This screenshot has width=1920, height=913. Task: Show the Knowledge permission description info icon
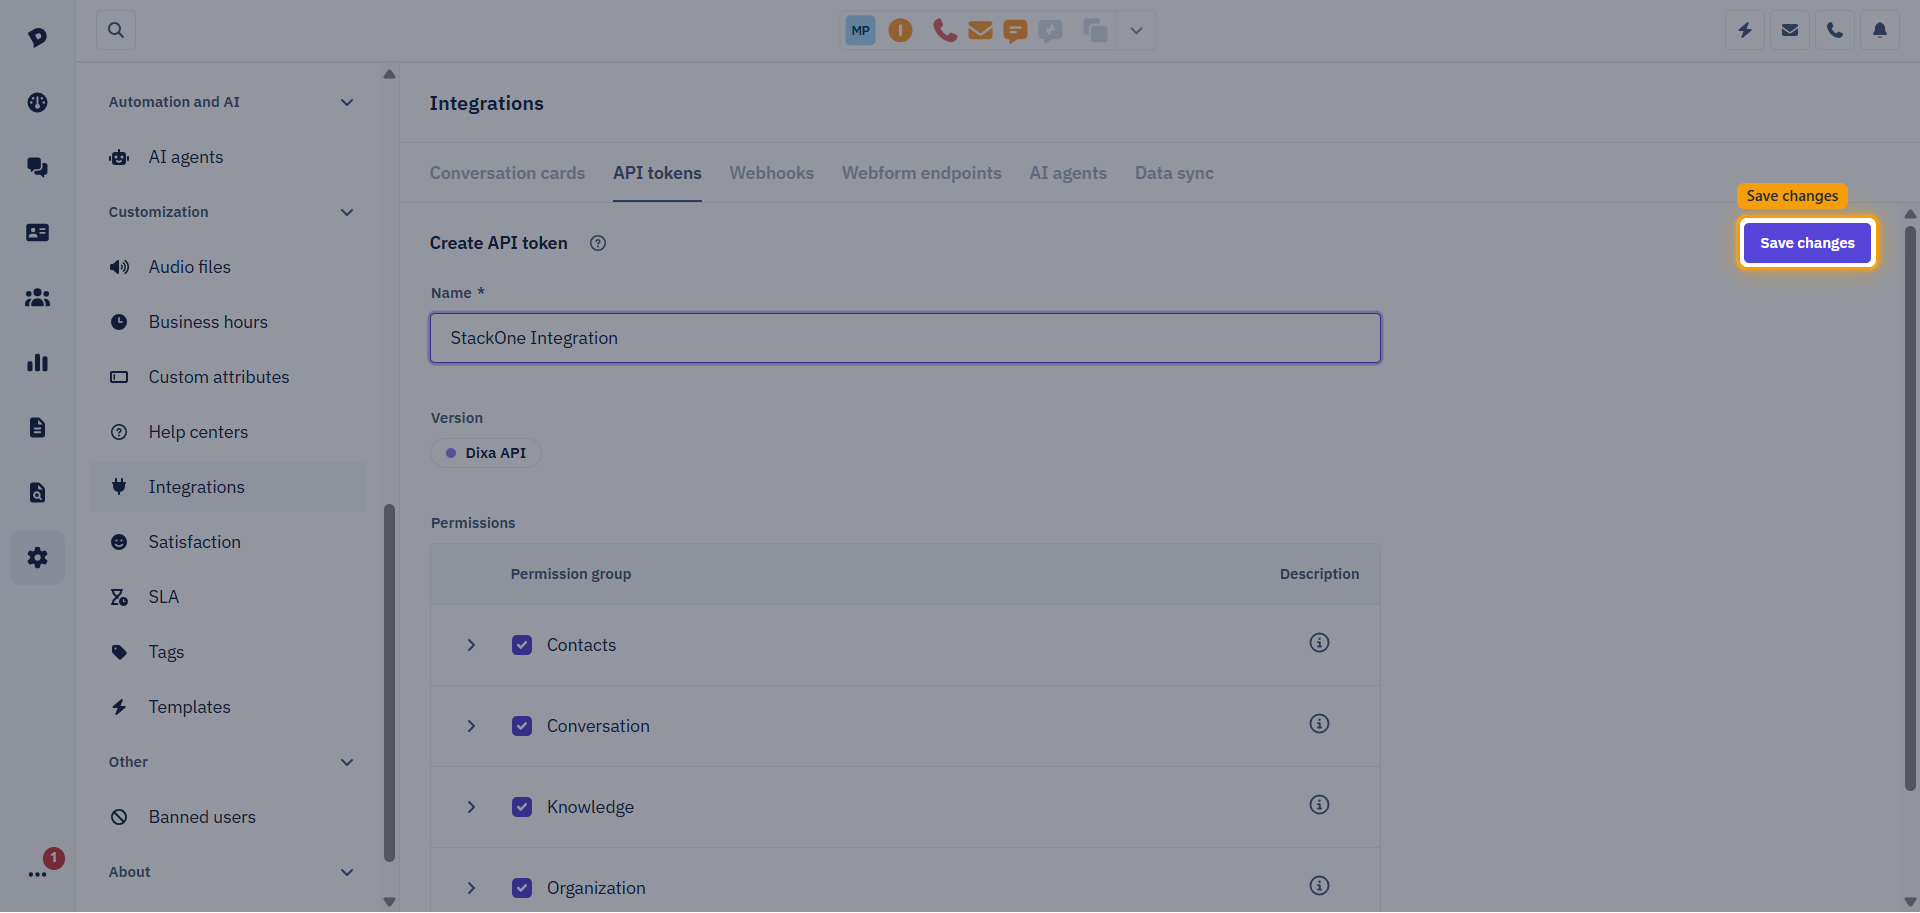click(x=1319, y=805)
